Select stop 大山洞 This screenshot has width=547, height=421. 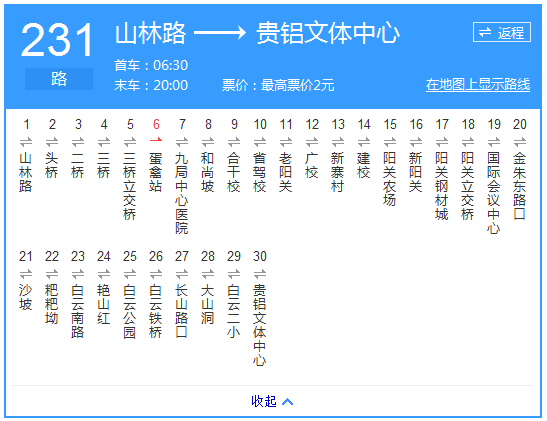[208, 305]
